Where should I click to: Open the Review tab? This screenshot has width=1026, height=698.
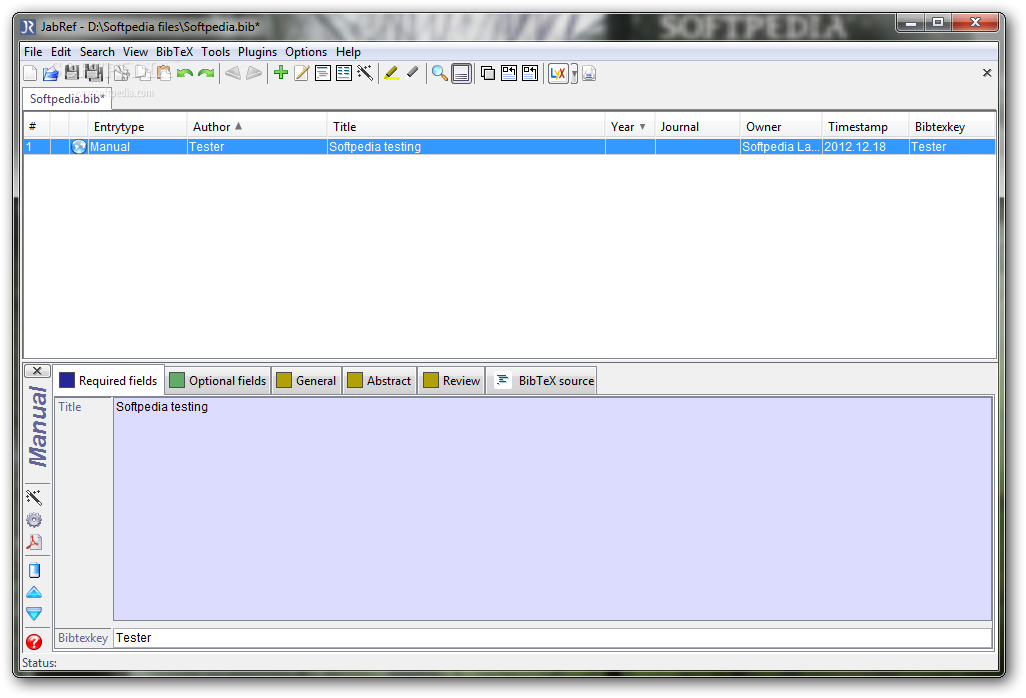(x=451, y=381)
